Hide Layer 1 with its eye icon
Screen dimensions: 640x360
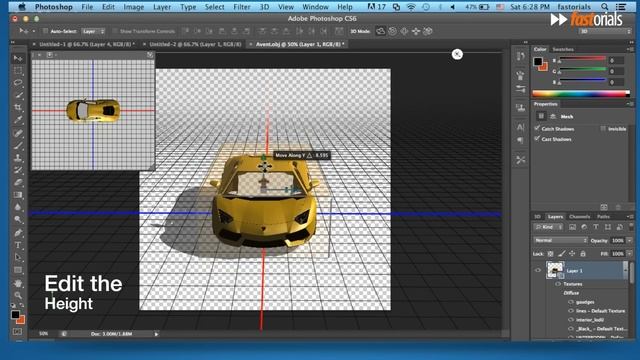coord(538,270)
